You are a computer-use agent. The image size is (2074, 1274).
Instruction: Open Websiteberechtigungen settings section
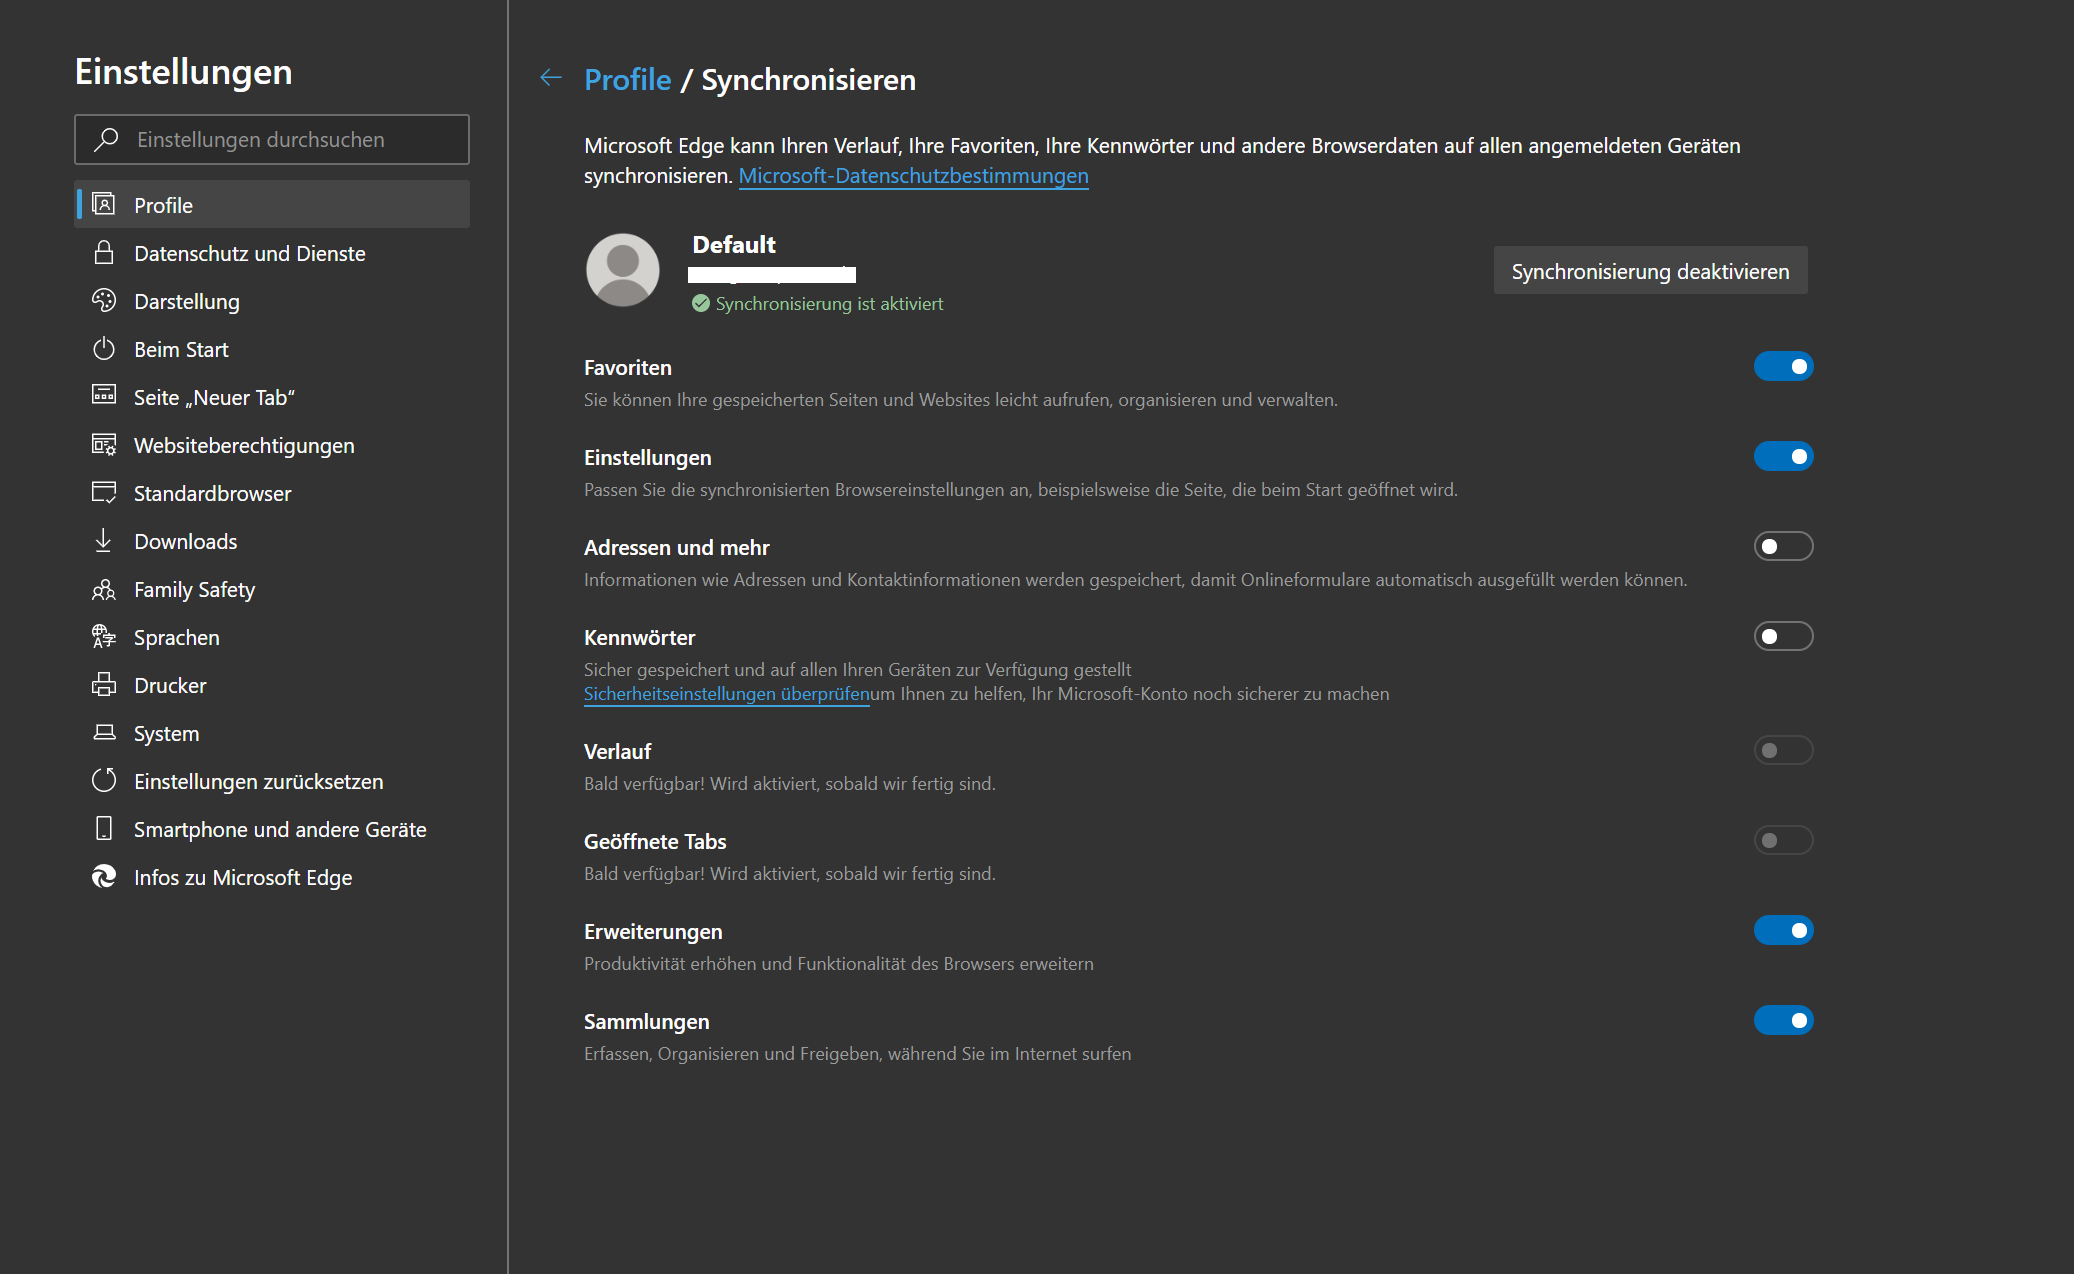point(244,446)
